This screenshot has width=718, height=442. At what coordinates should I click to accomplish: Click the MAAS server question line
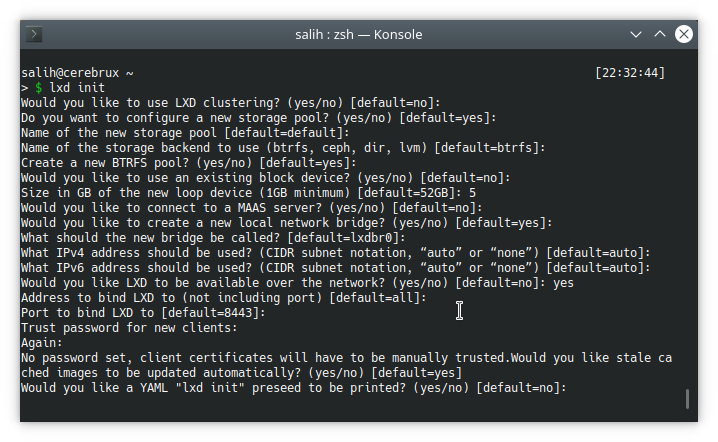click(252, 208)
